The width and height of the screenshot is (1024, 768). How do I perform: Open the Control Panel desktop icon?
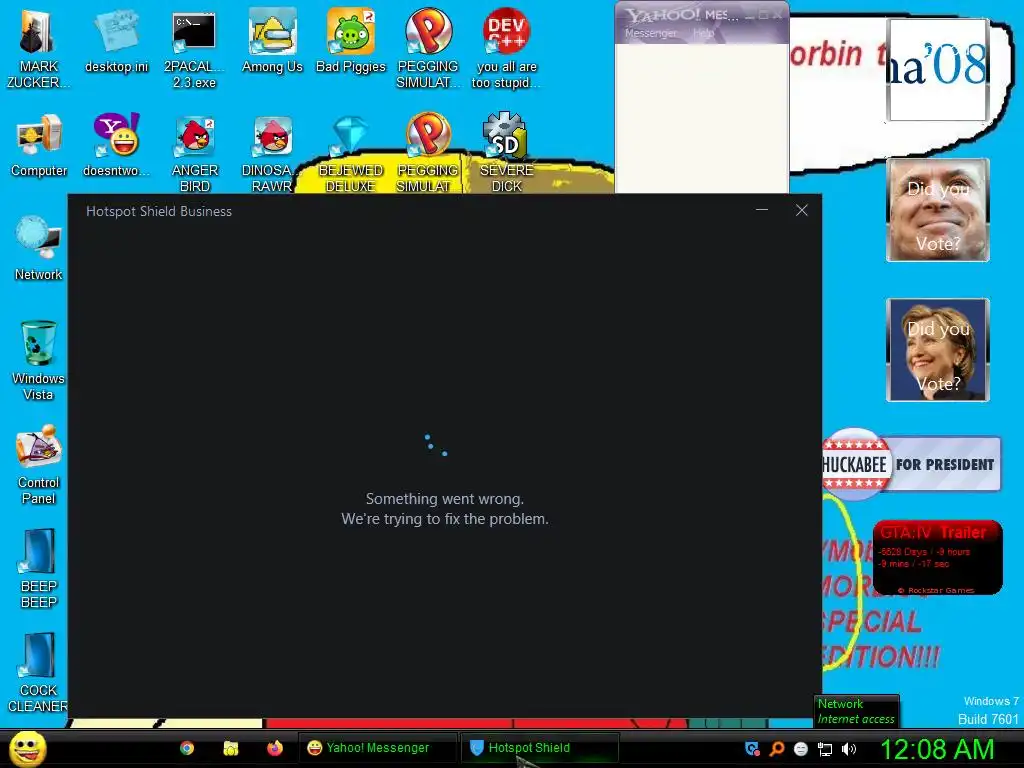(39, 464)
